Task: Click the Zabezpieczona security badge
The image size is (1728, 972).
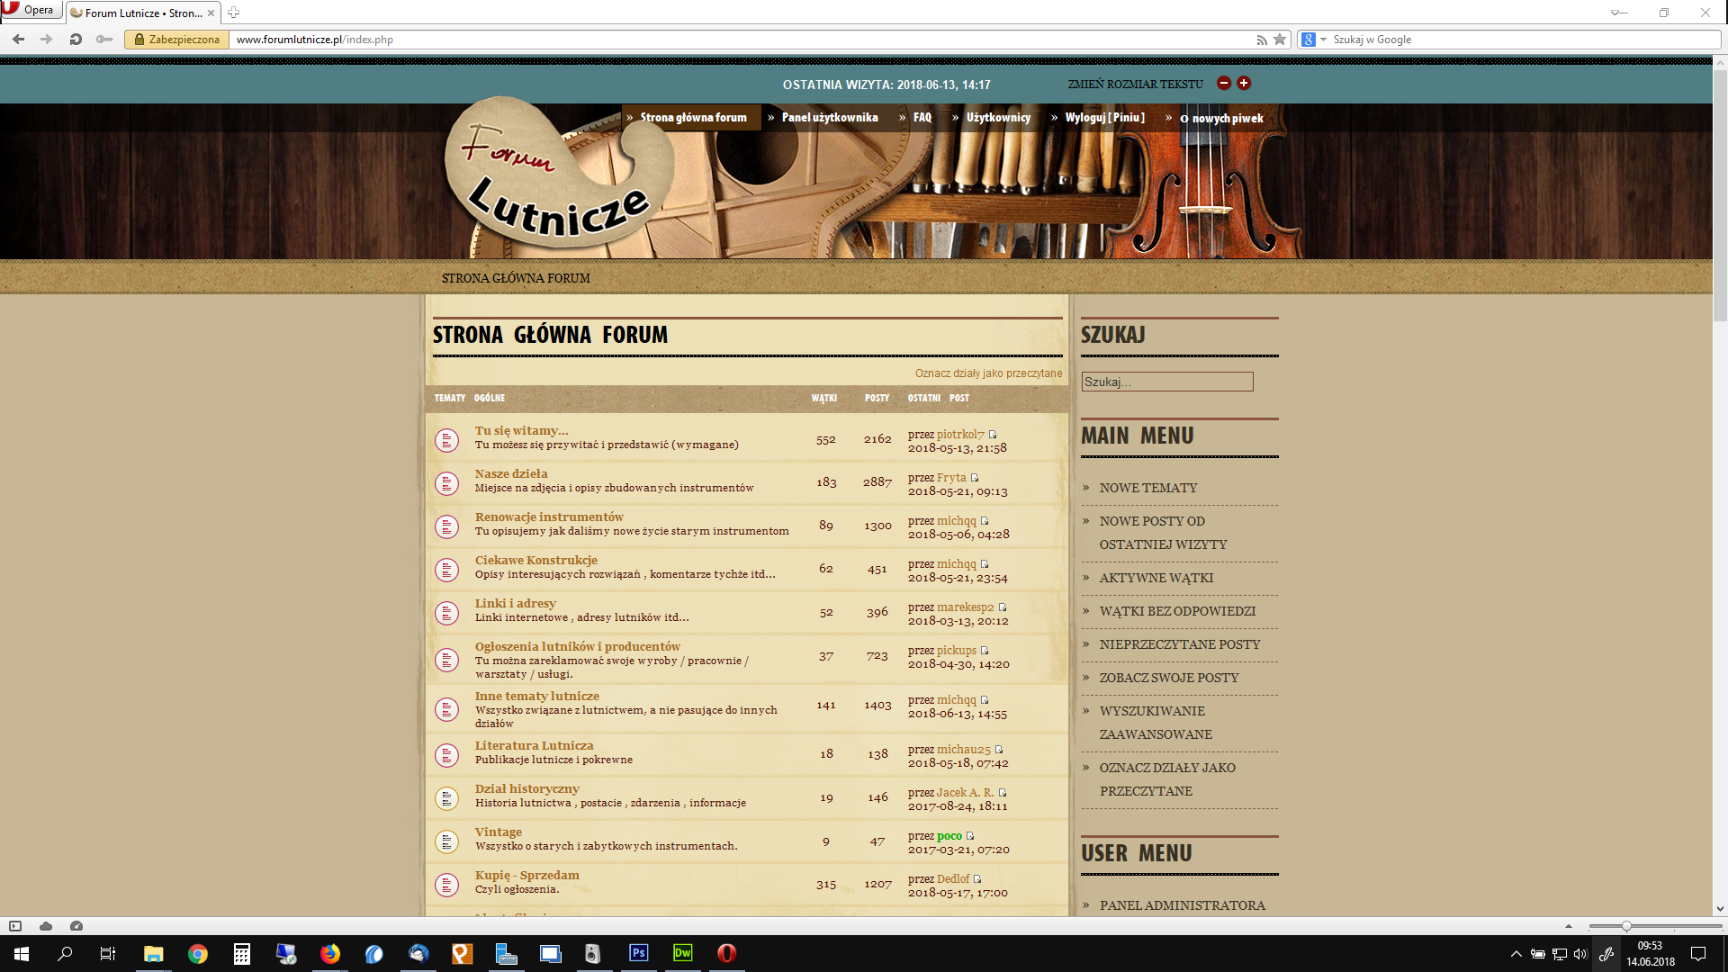Action: click(x=177, y=40)
